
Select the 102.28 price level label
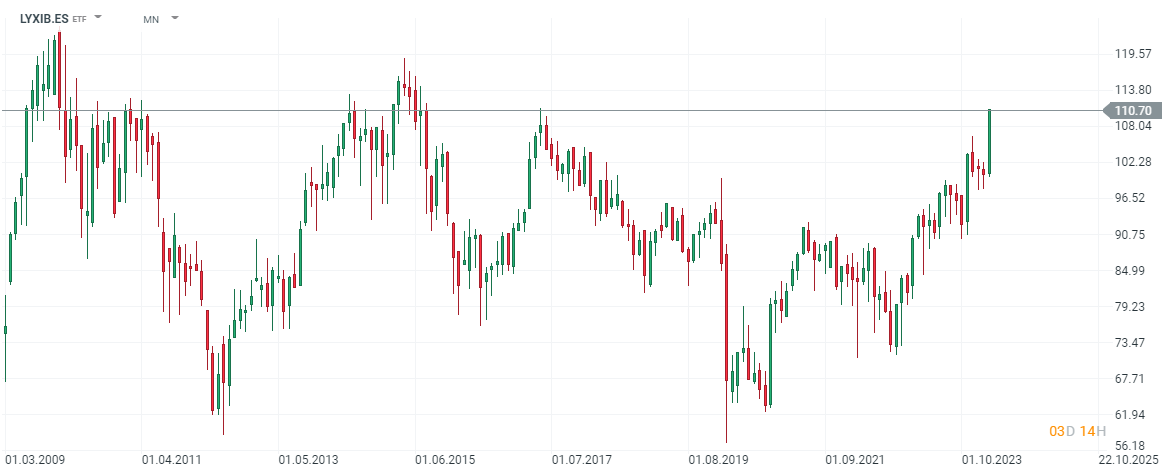coord(1131,162)
